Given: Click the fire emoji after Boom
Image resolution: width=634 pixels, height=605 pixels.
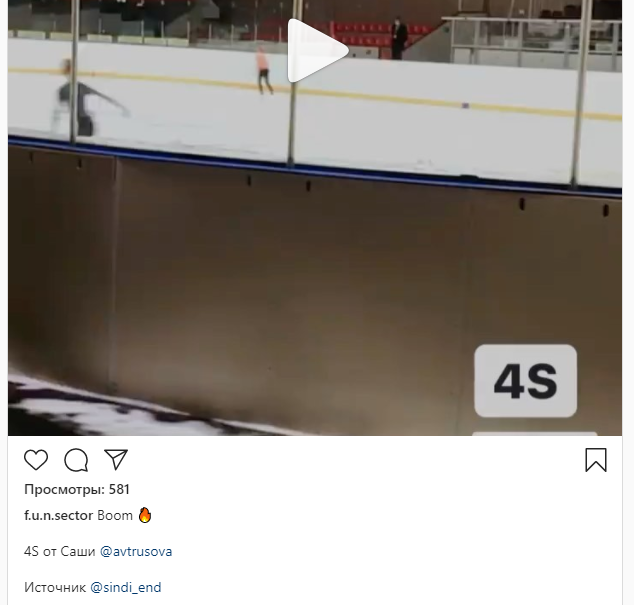Looking at the screenshot, I should click(145, 515).
